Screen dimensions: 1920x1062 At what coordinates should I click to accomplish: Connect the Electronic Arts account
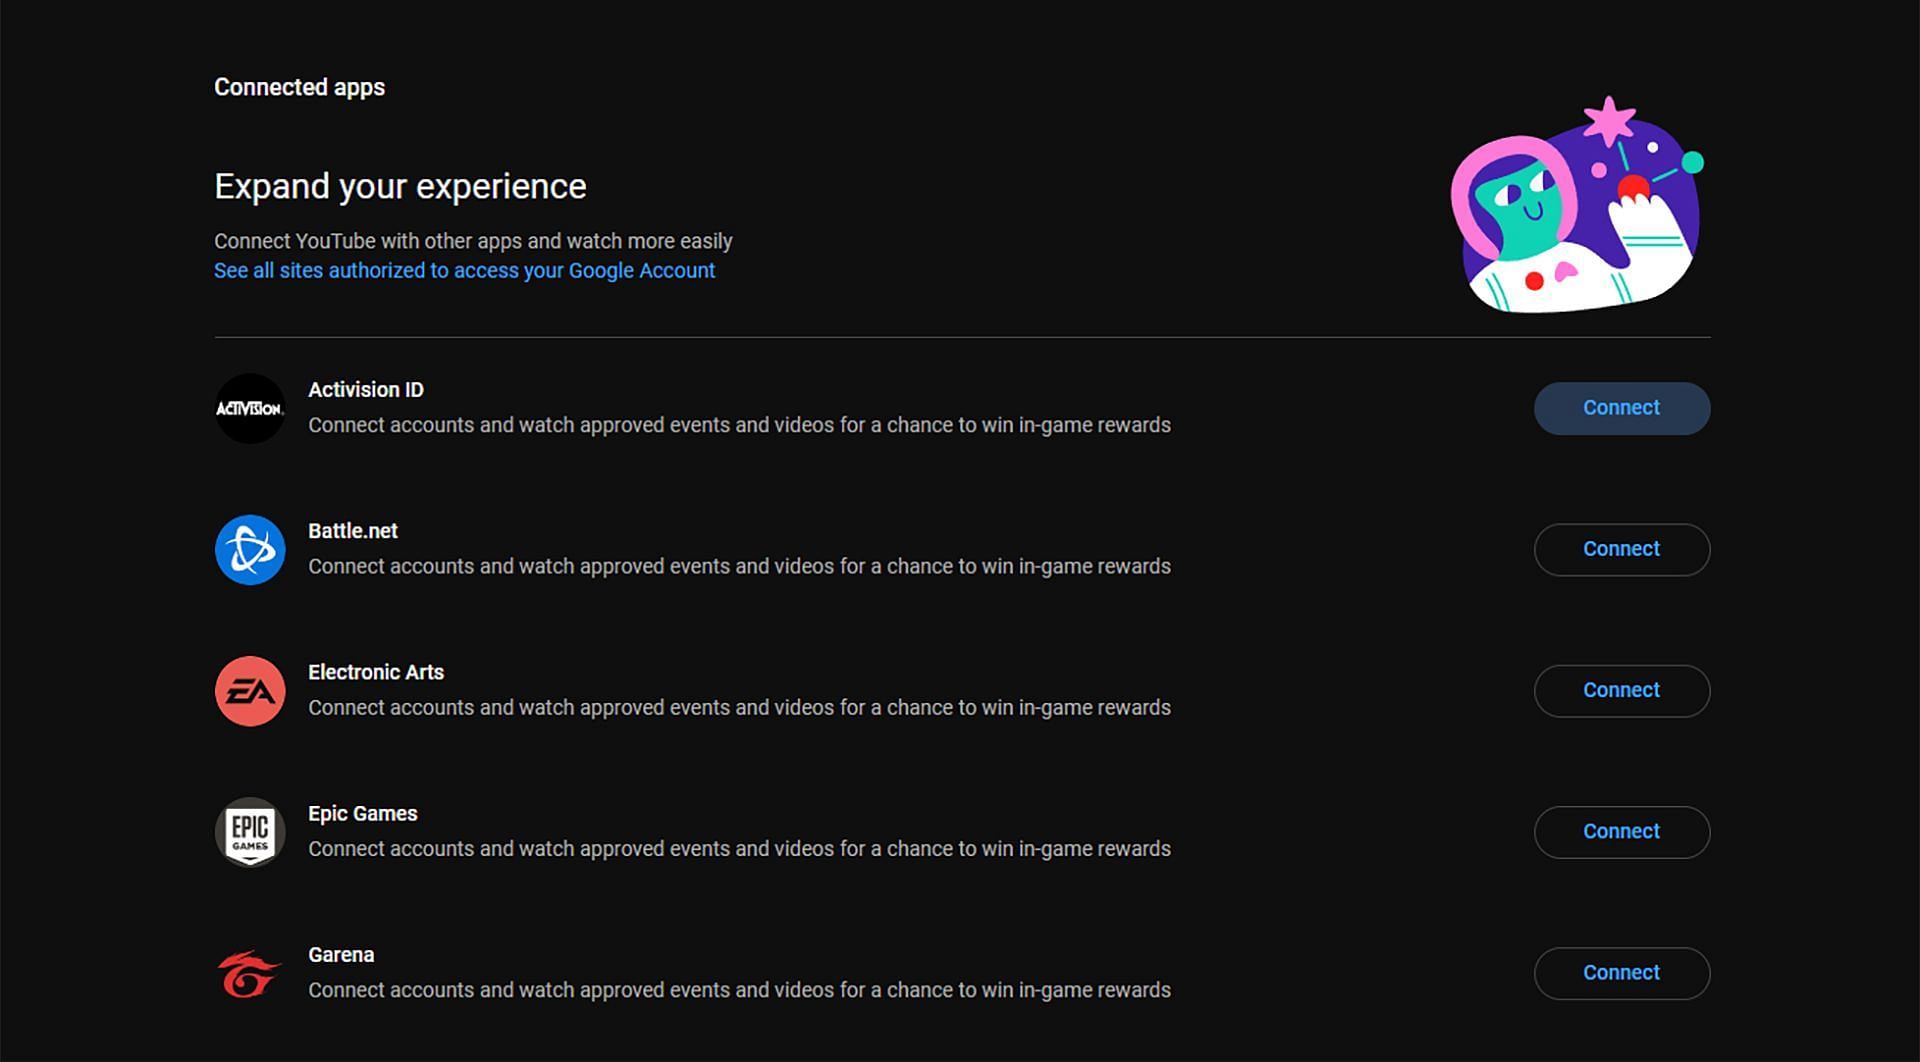click(x=1621, y=691)
